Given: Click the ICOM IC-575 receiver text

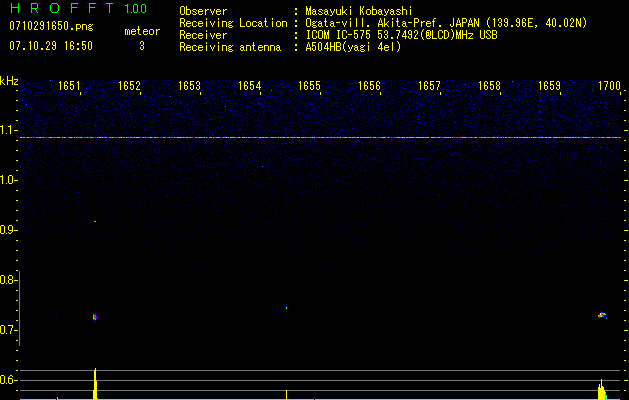Looking at the screenshot, I should 402,35.
